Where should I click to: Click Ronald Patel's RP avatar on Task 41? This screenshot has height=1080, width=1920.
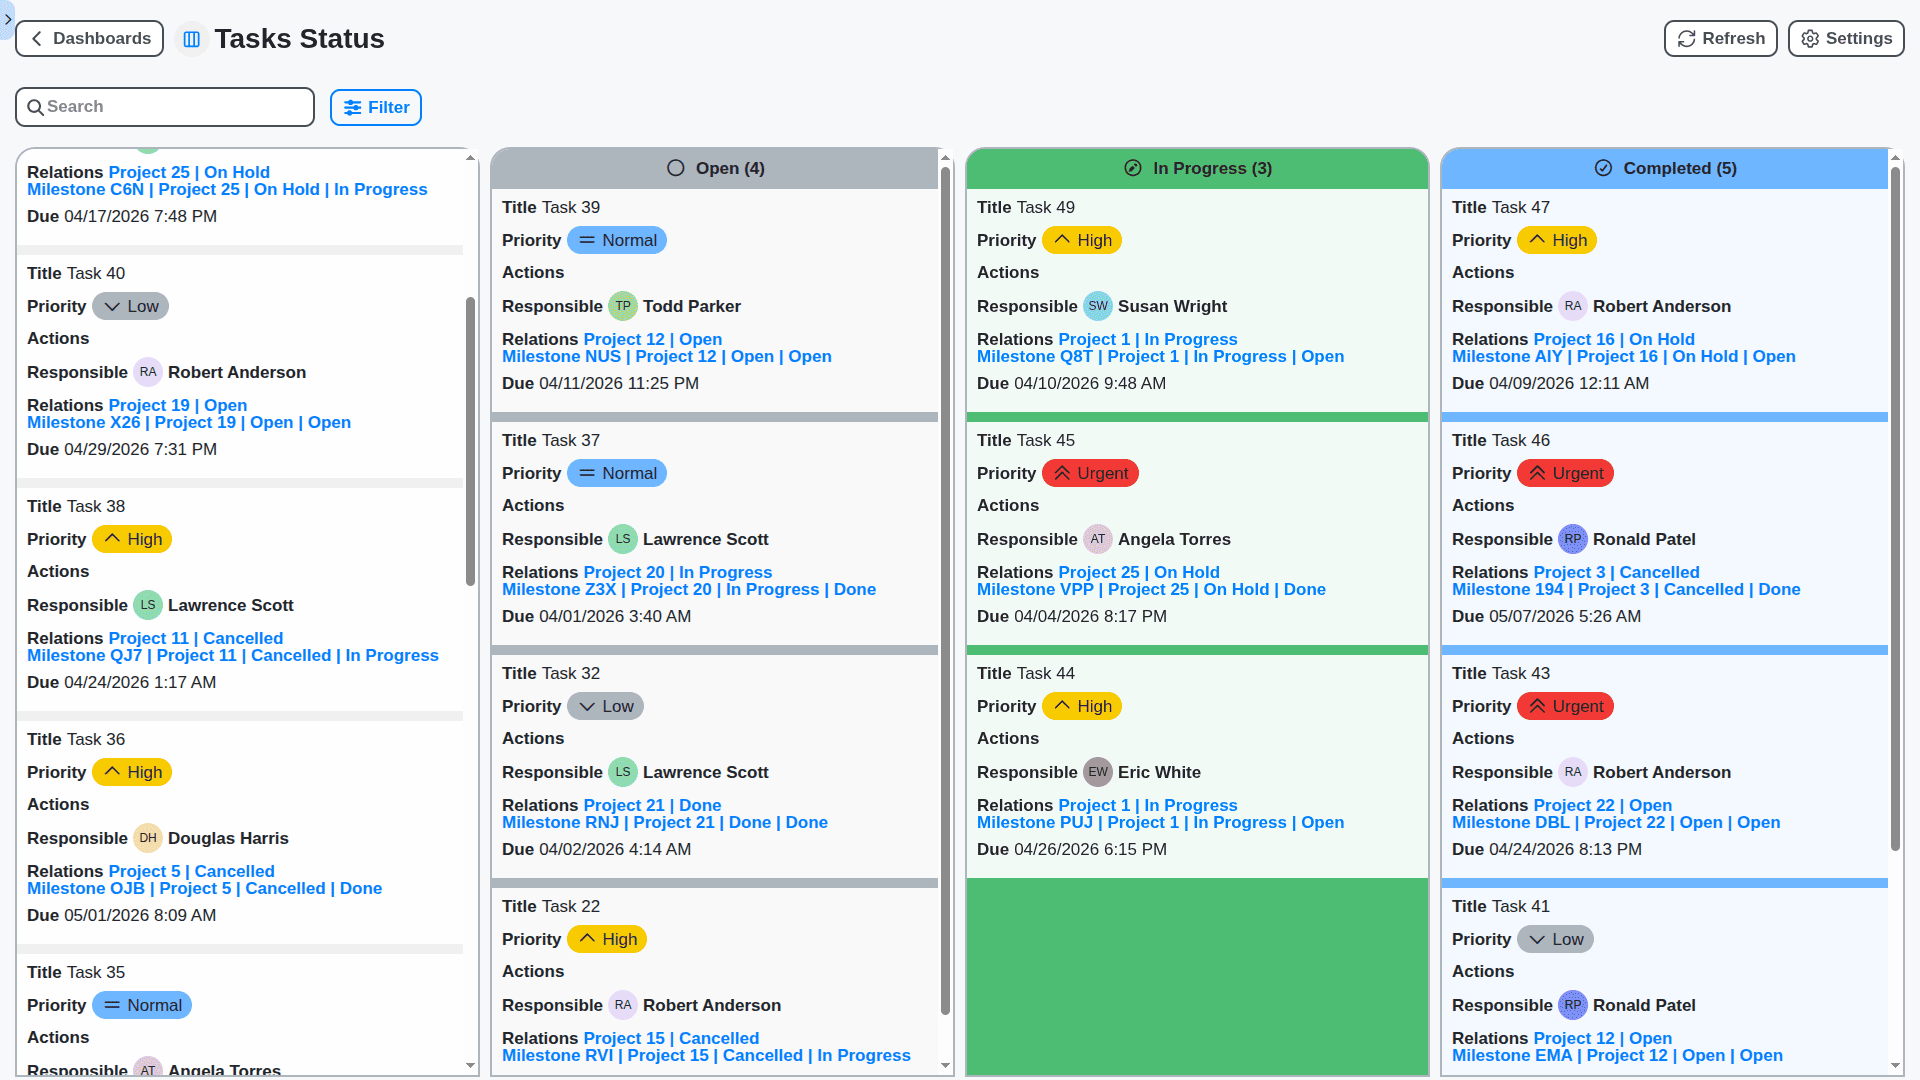click(x=1573, y=1005)
